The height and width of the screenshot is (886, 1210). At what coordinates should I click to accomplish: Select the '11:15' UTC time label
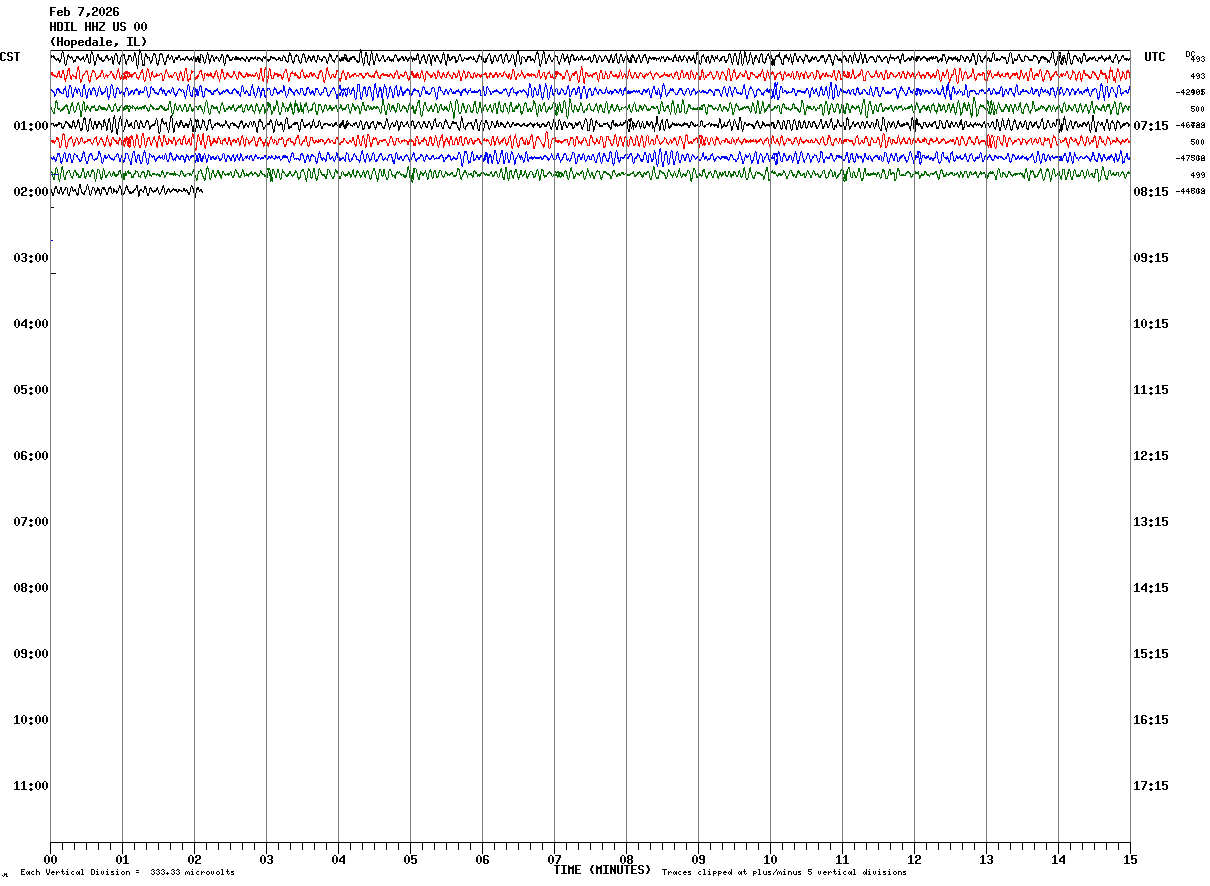coord(1151,390)
